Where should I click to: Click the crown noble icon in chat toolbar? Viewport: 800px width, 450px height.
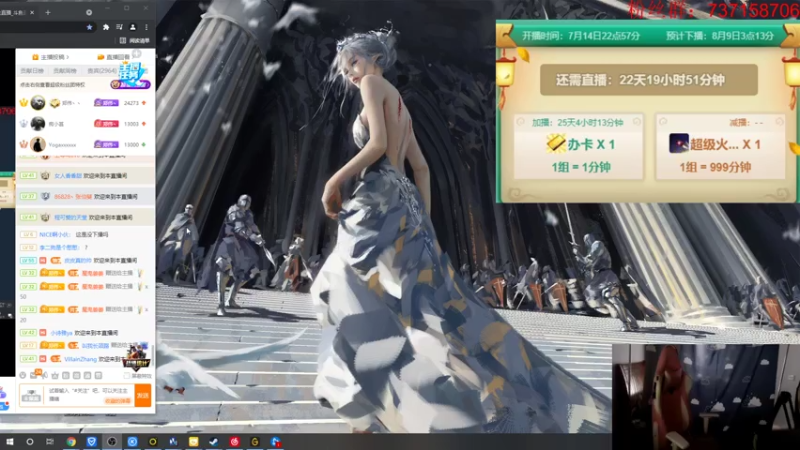55,375
